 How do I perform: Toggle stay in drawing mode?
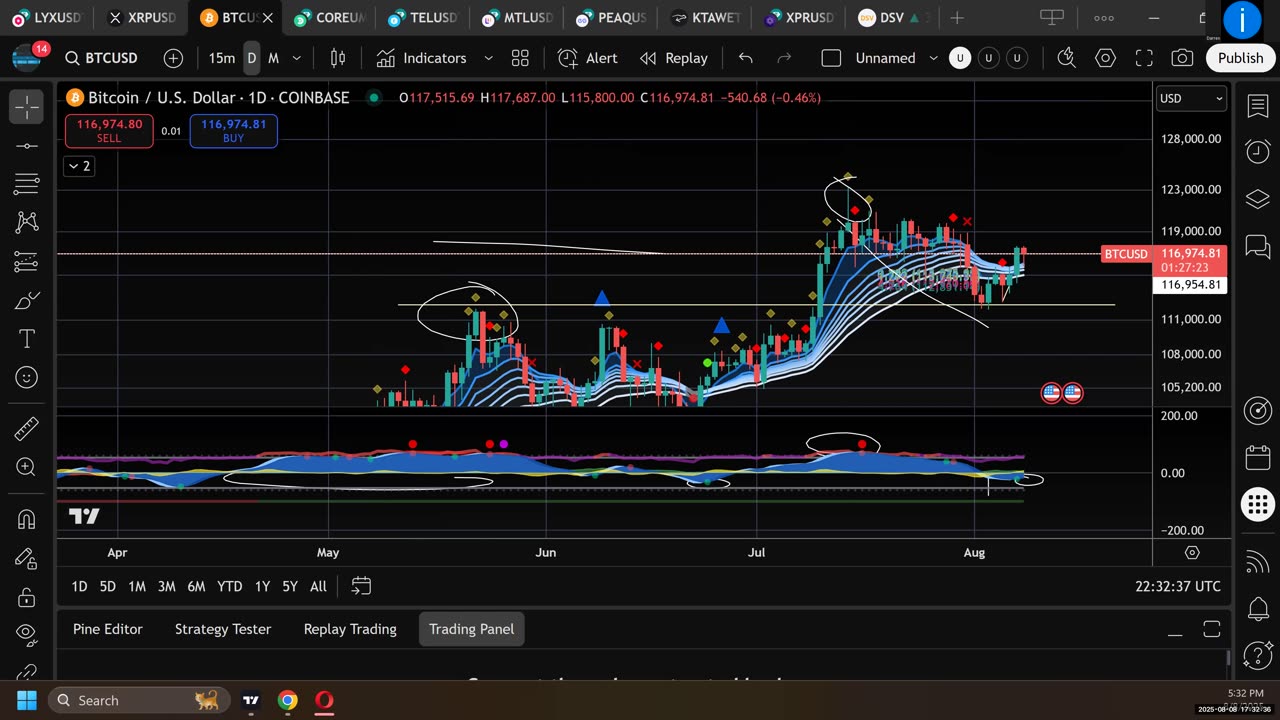[27, 558]
